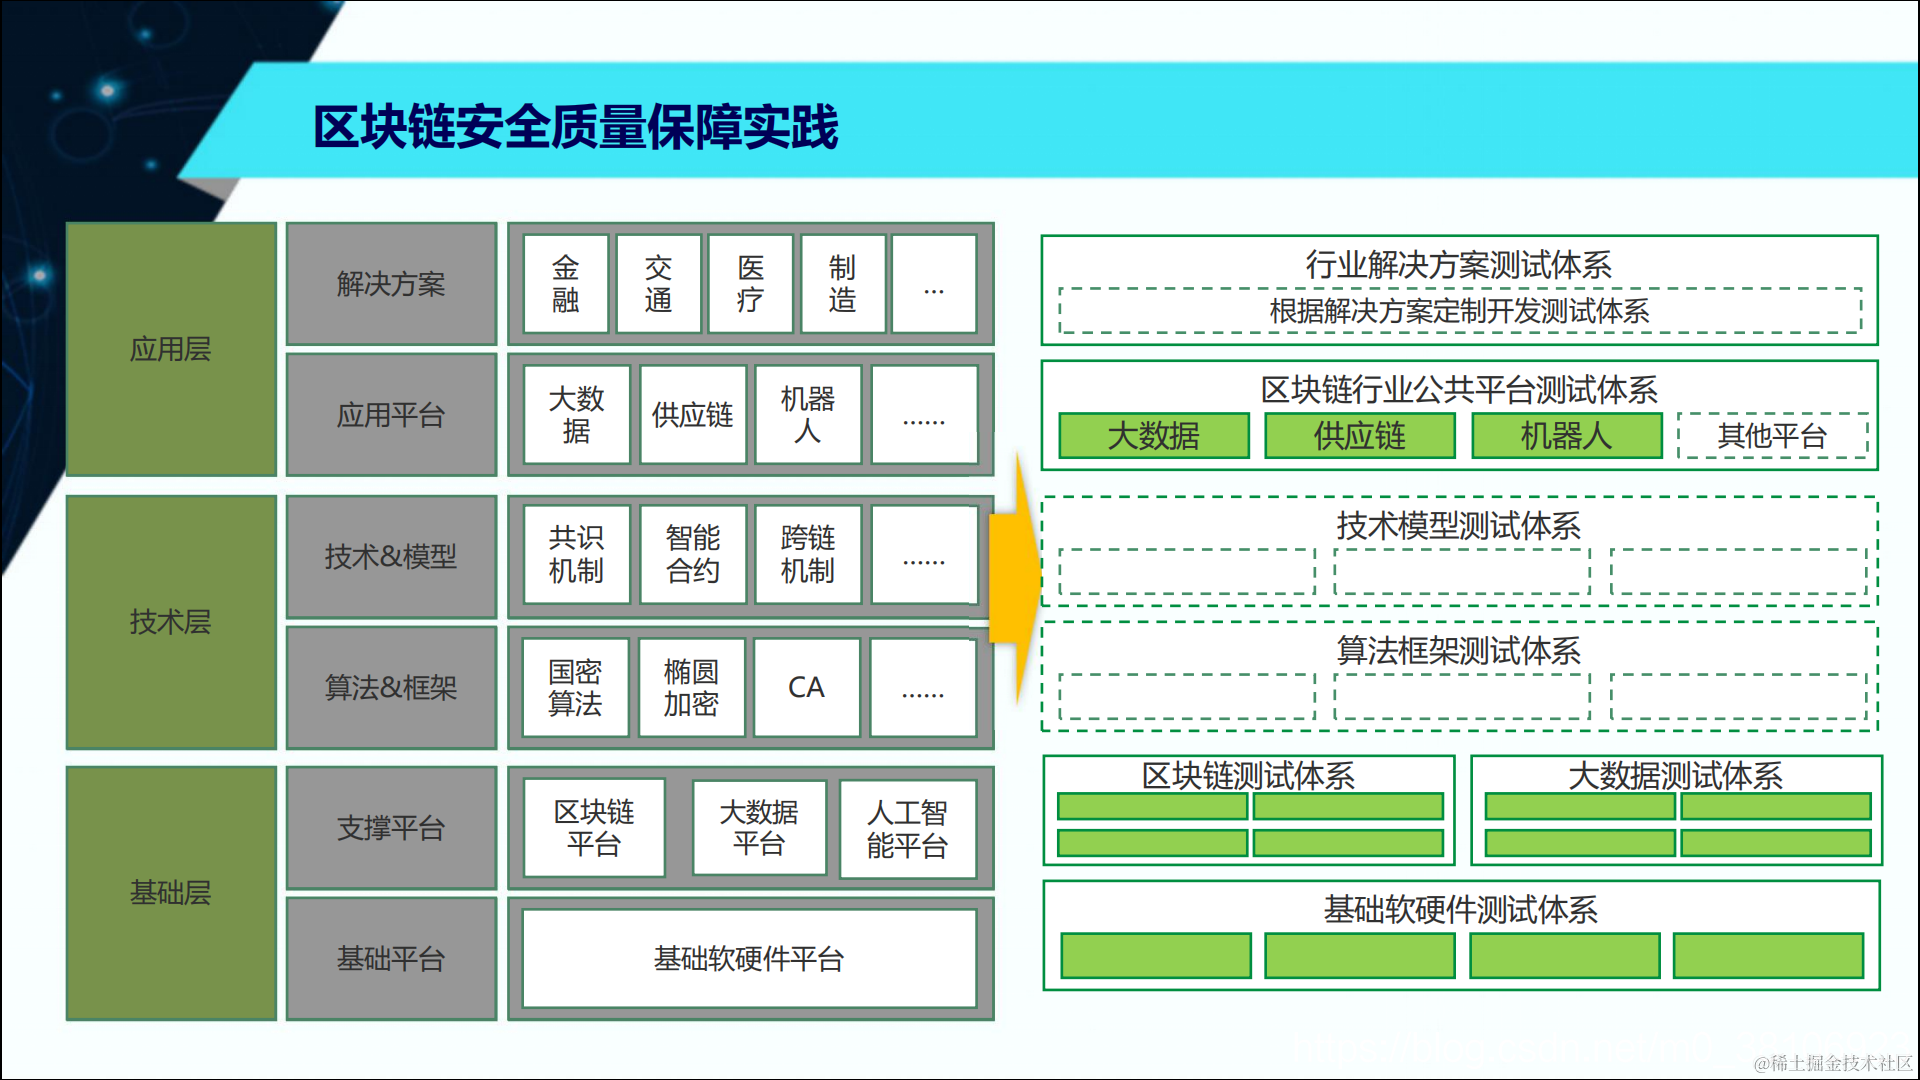
Task: Click the 应用层 green block
Action: (x=171, y=349)
